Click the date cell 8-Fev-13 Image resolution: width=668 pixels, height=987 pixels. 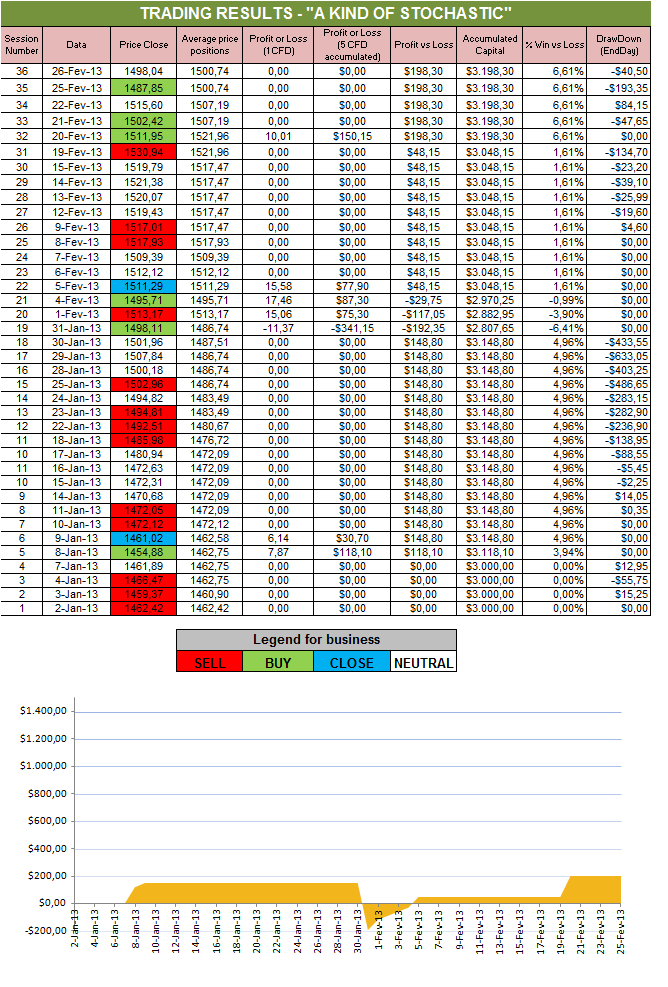(76, 242)
